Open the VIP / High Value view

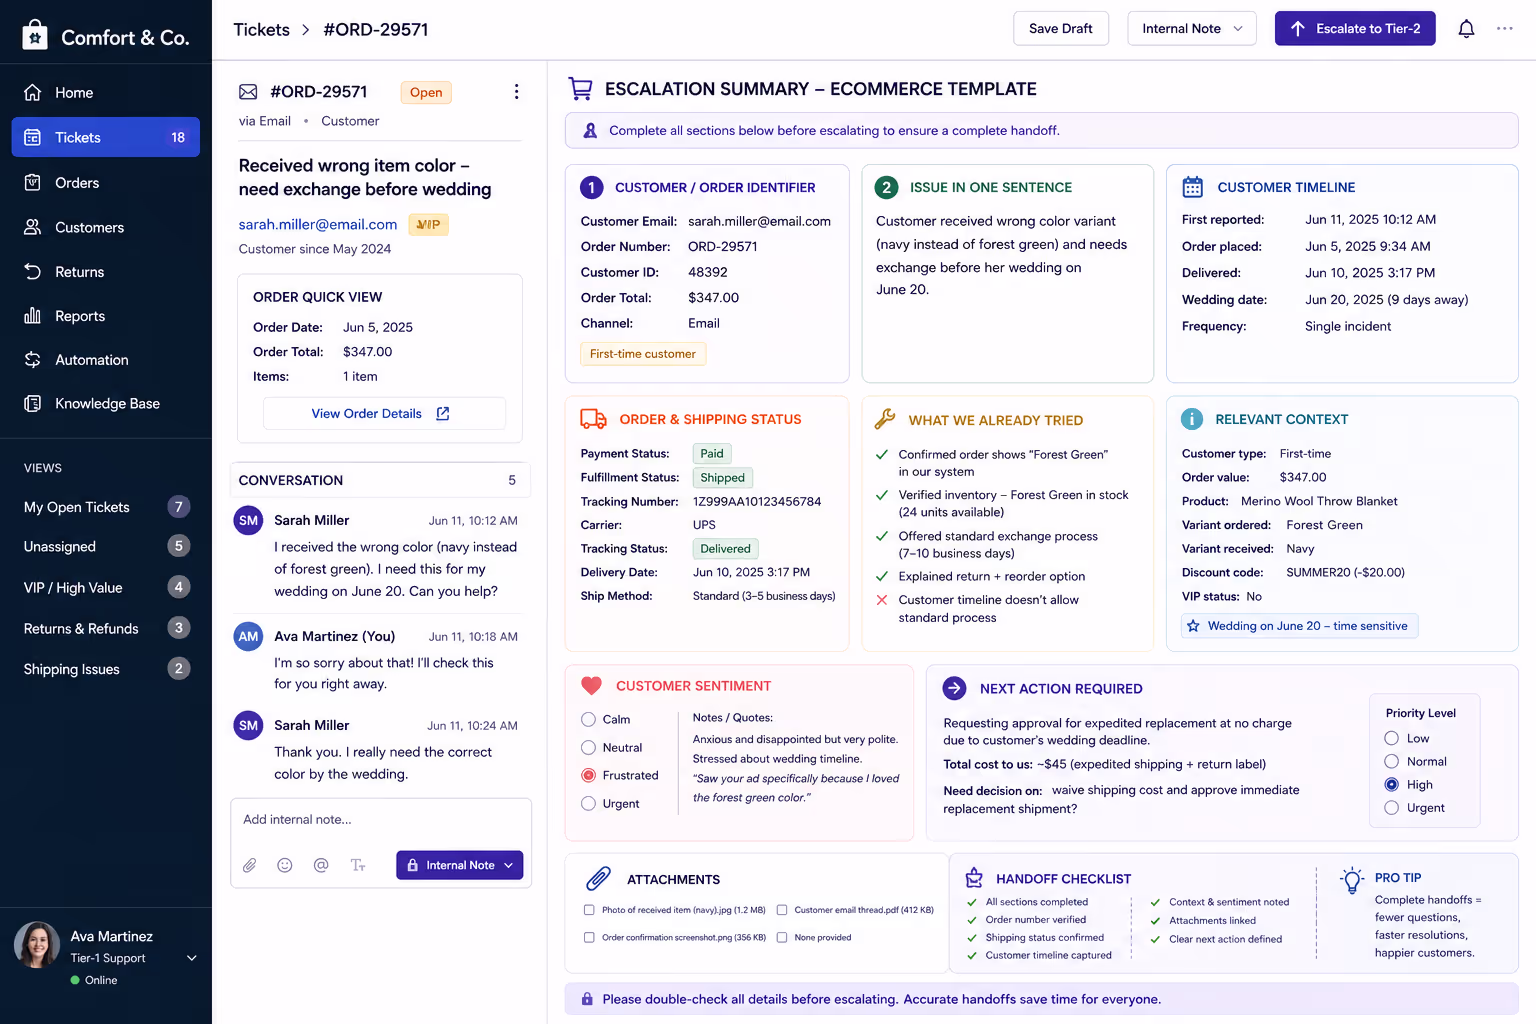tap(106, 587)
